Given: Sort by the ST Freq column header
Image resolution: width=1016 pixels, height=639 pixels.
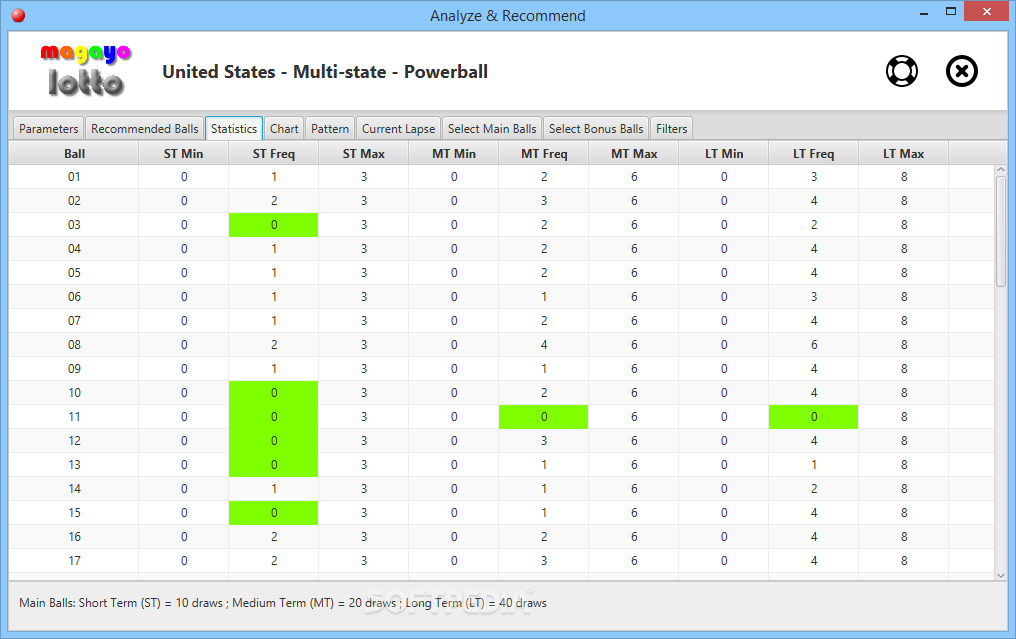Looking at the screenshot, I should (273, 154).
